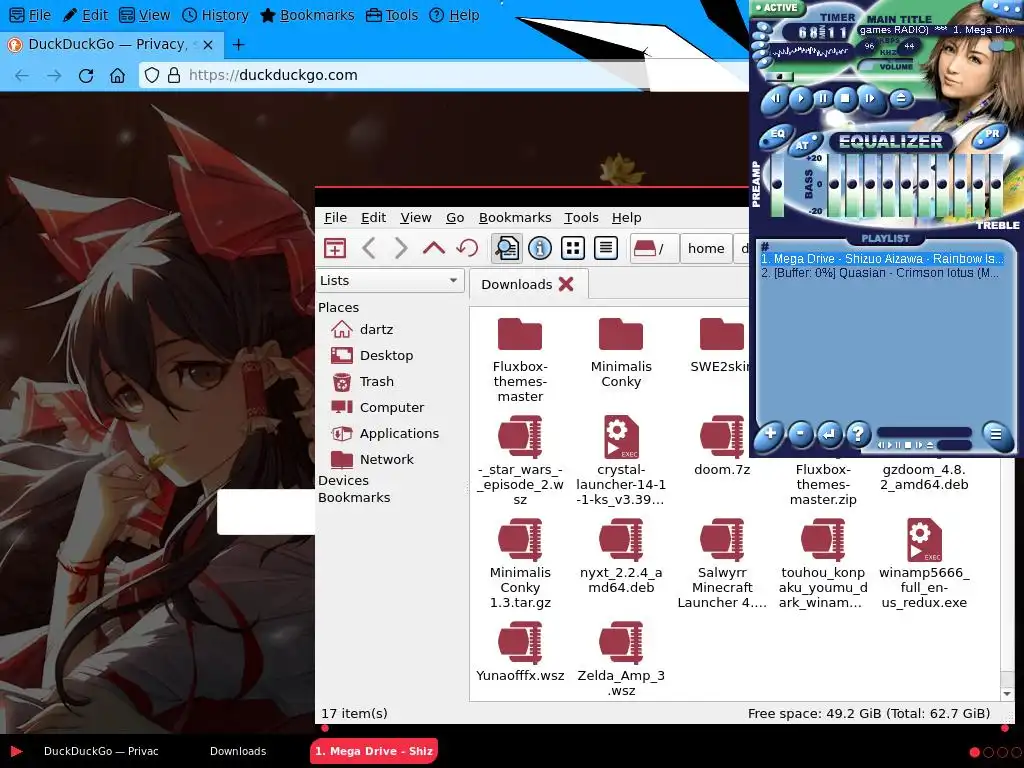The height and width of the screenshot is (768, 1024).
Task: Switch file manager to icon grid view
Action: (573, 248)
